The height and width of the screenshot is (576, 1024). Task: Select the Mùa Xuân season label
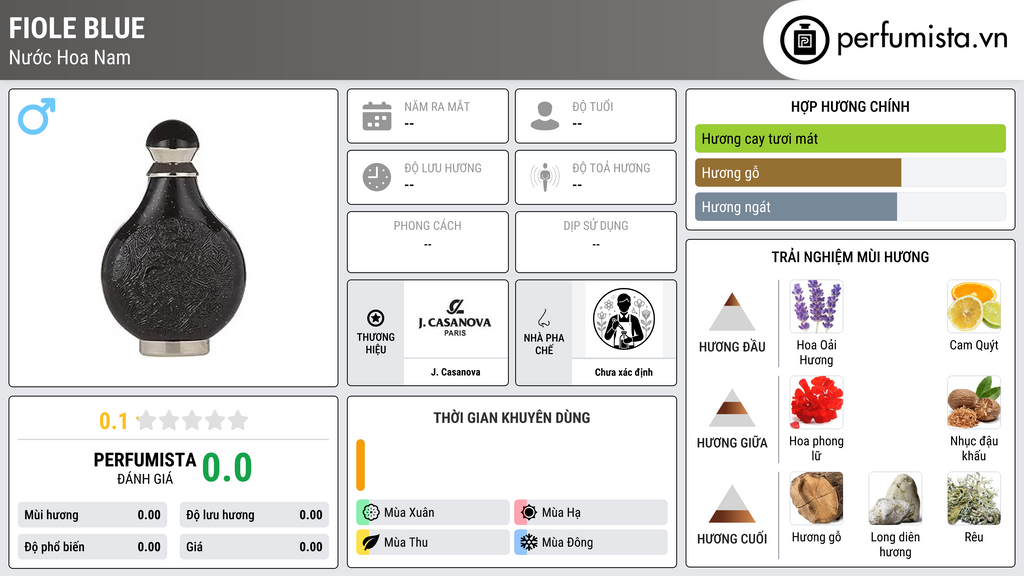click(x=409, y=513)
